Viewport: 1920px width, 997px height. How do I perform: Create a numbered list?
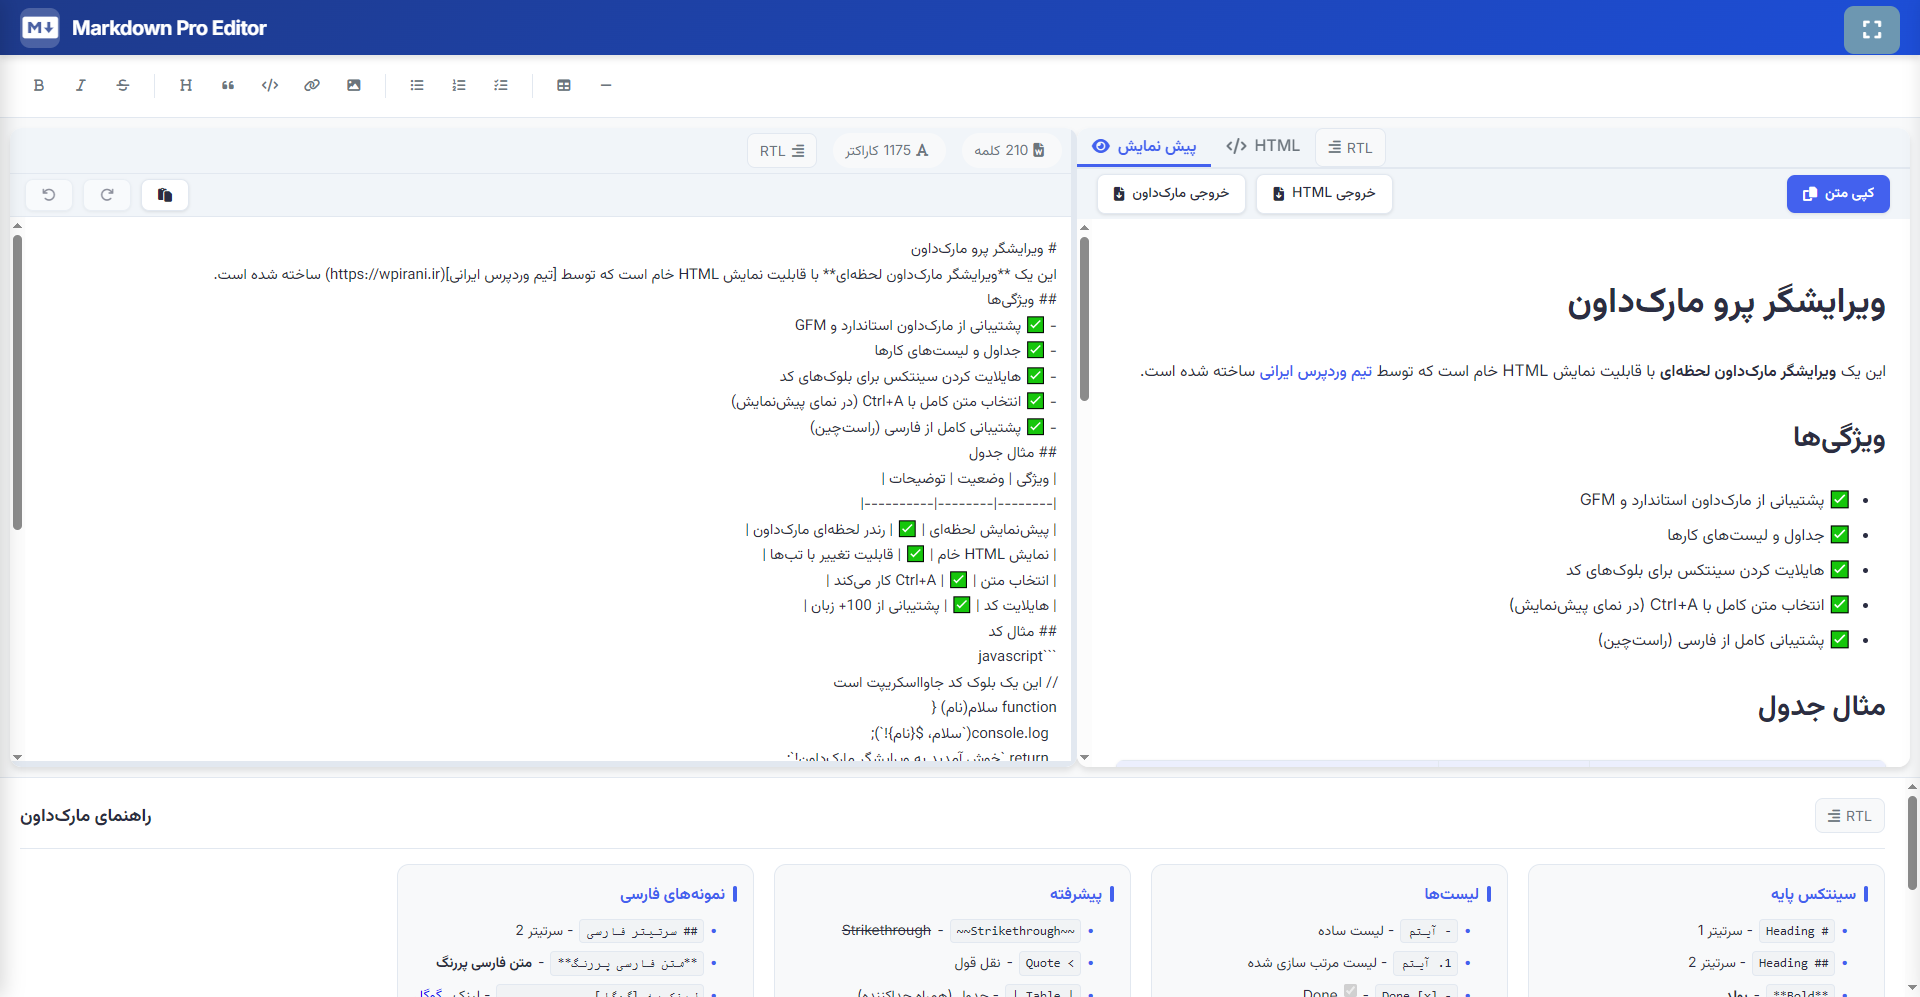(459, 85)
